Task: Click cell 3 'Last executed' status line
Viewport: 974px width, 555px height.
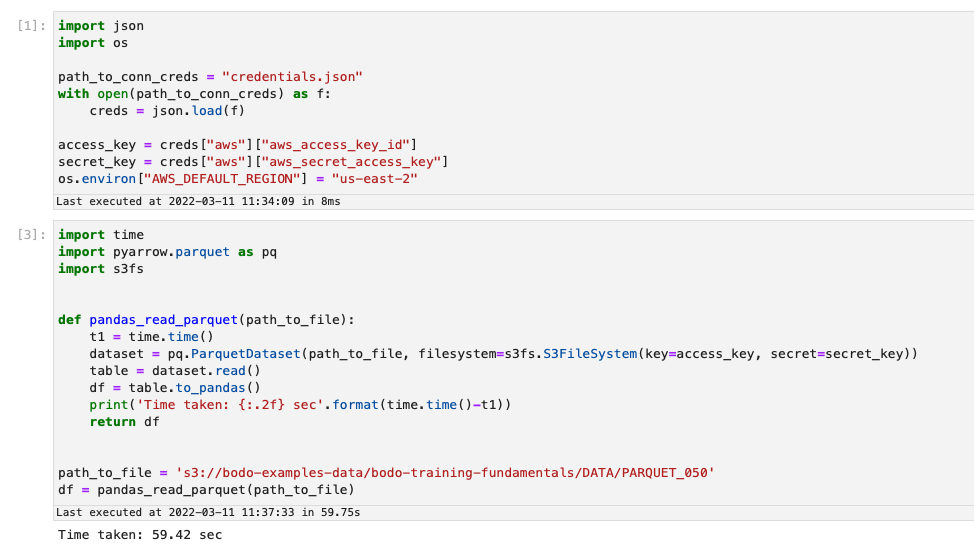Action: 208,513
